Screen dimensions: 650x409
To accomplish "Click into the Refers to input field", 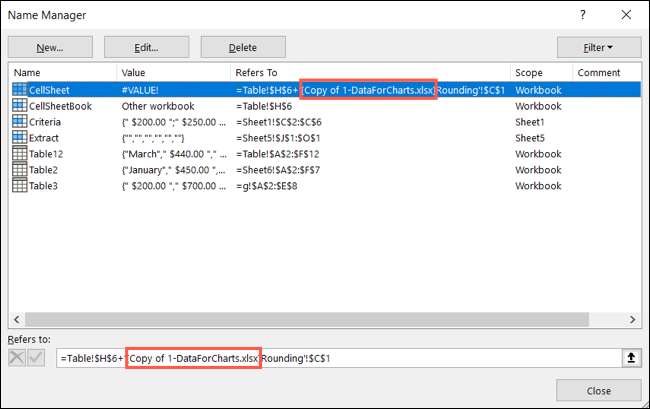I will [339, 358].
